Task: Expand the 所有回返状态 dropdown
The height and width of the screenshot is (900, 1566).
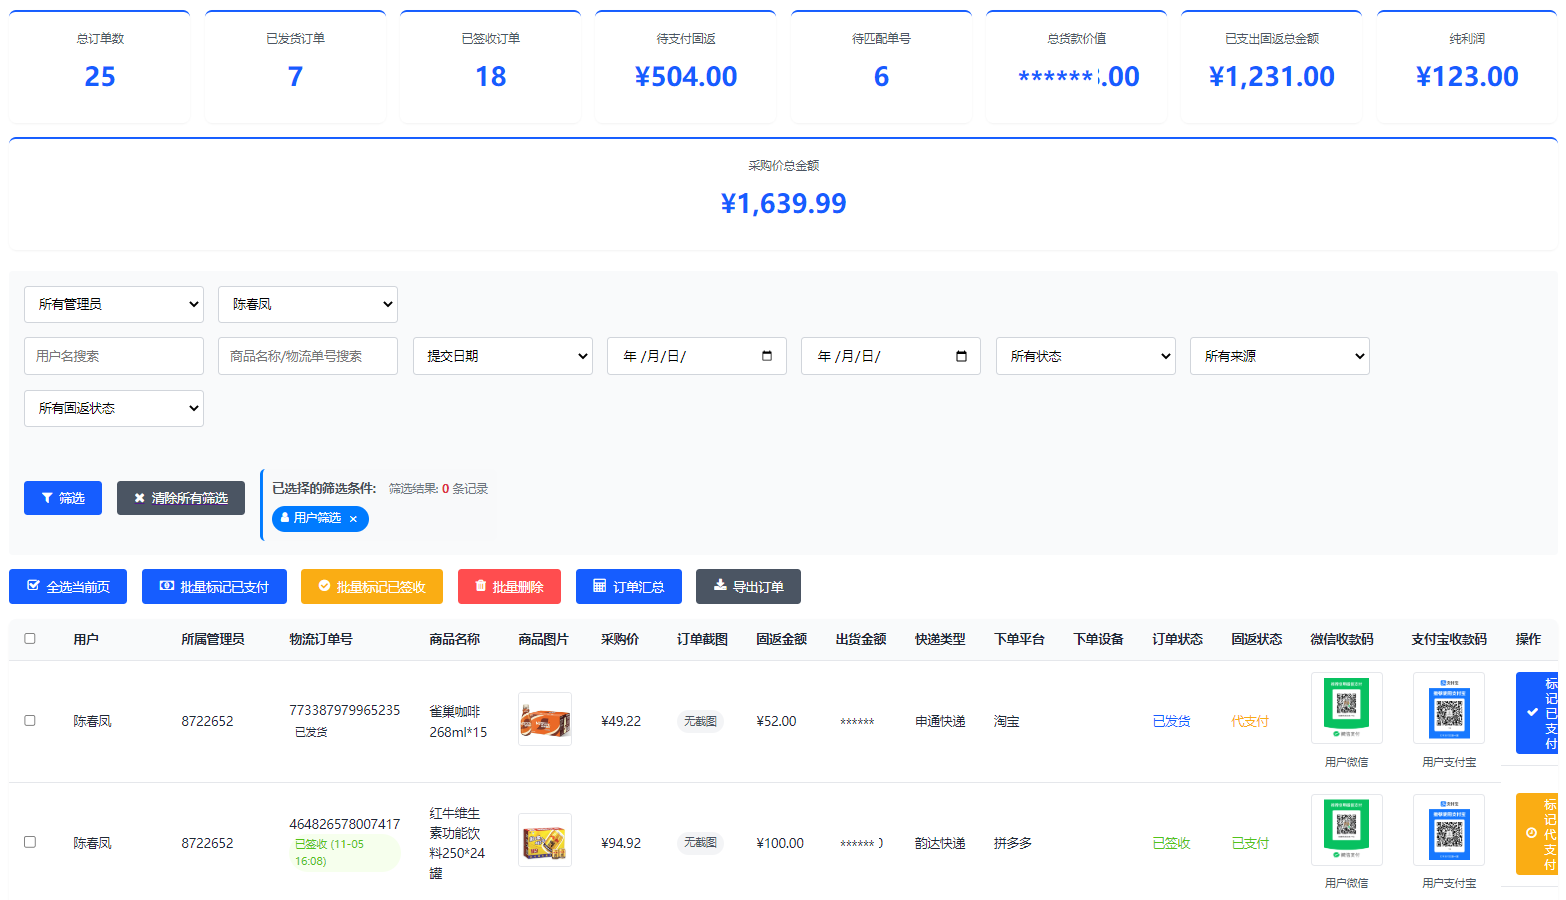Action: click(x=114, y=408)
